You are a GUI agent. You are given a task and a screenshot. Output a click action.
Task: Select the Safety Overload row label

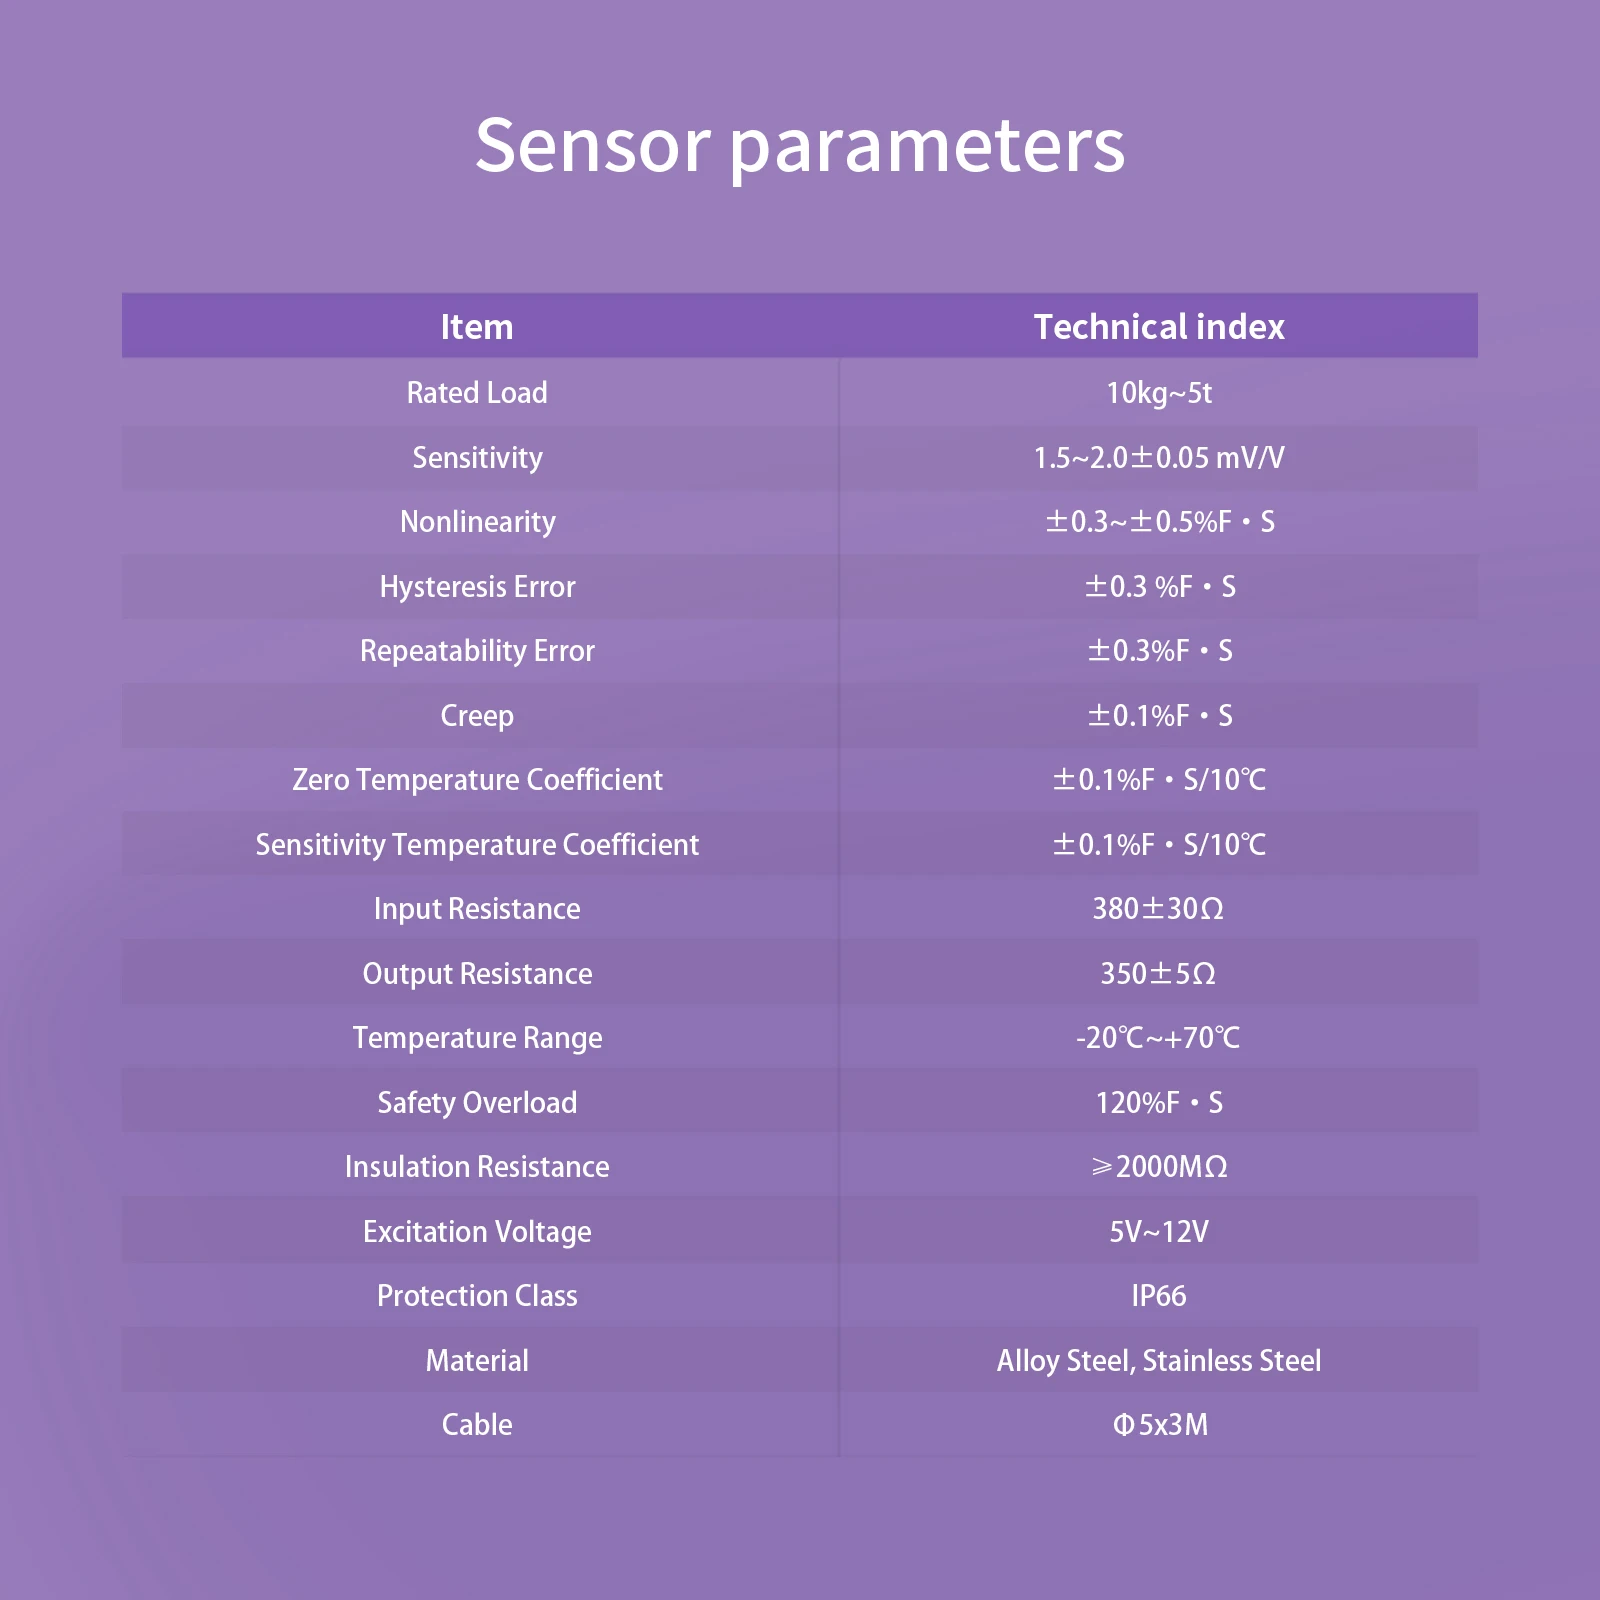pos(477,1103)
